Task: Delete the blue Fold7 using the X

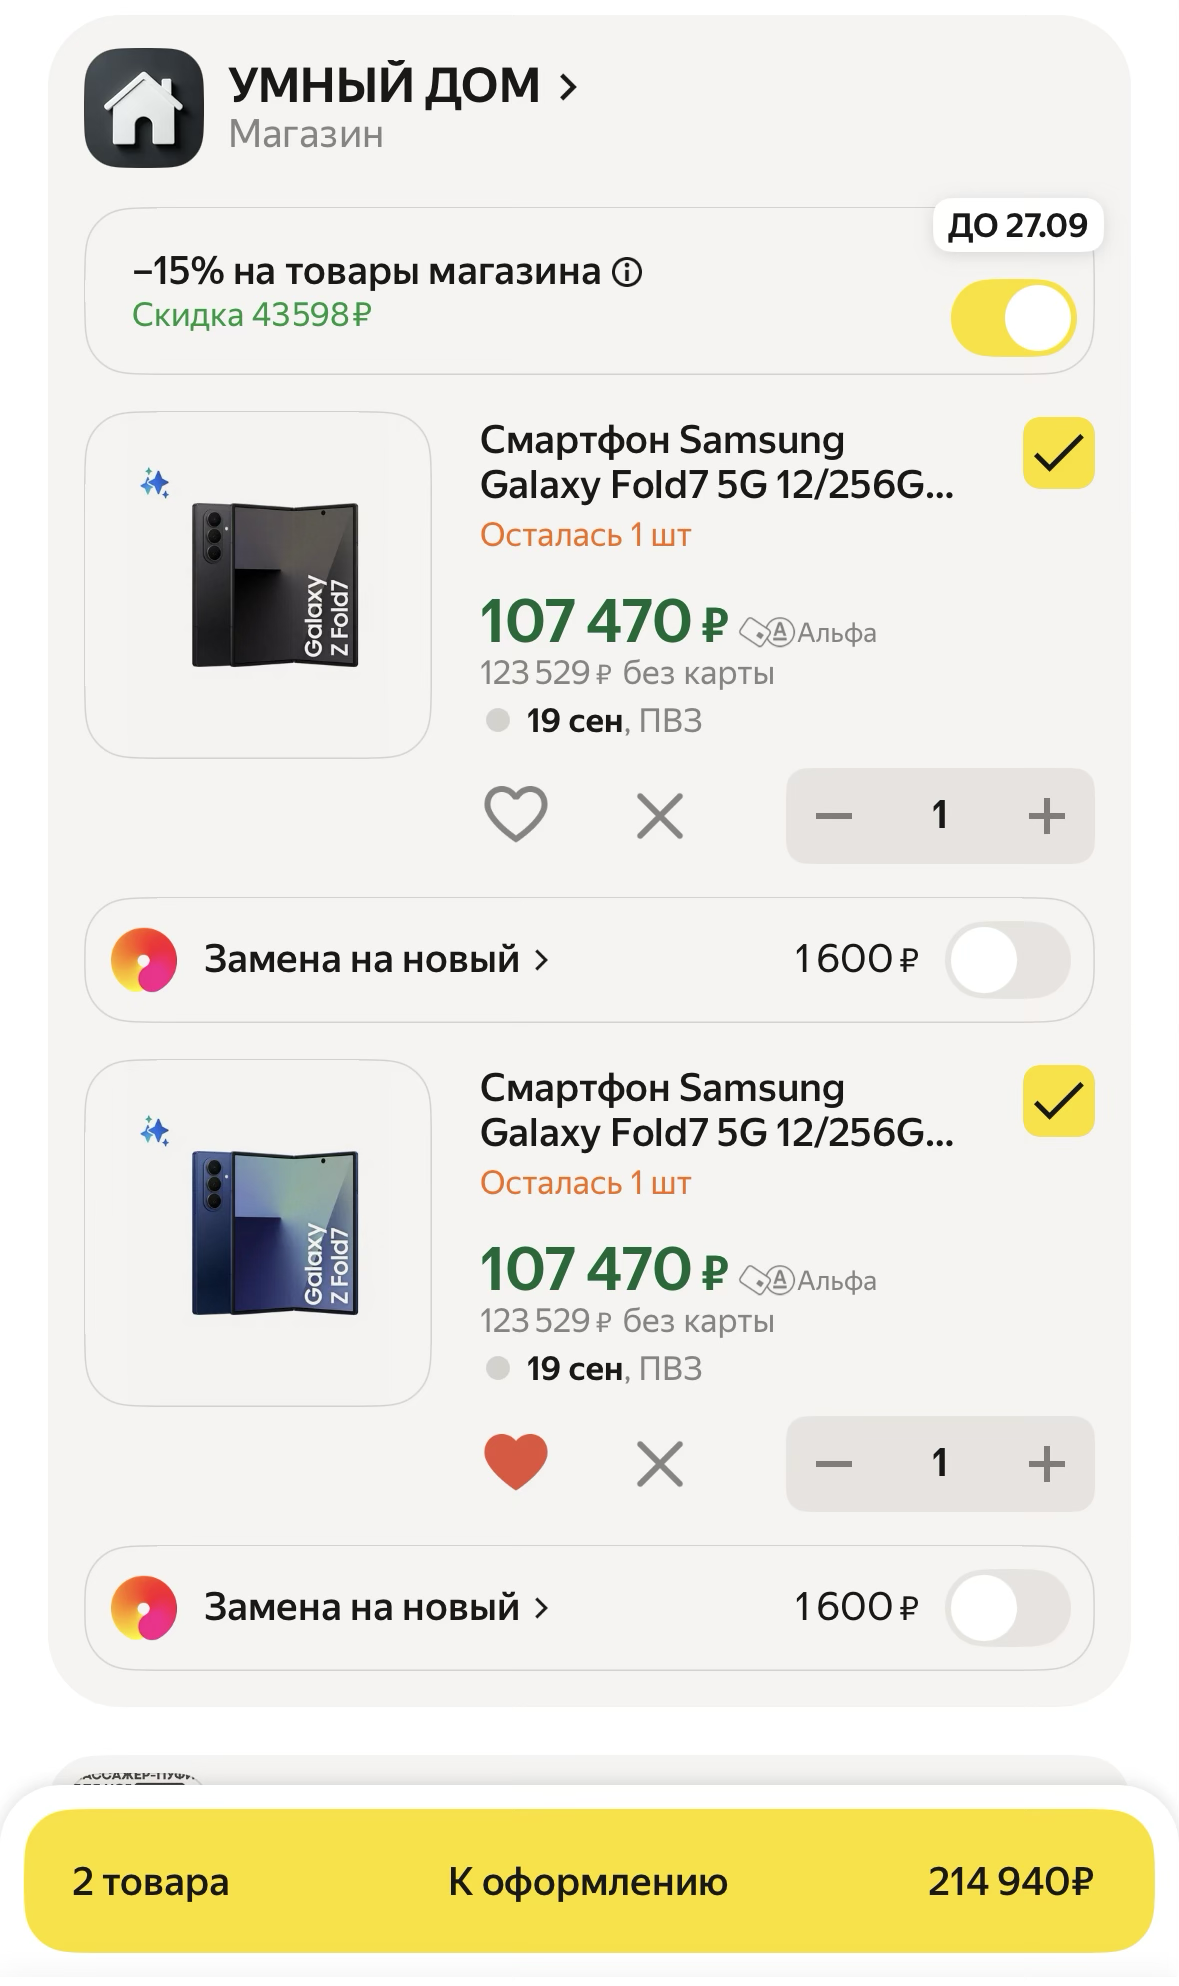Action: [x=660, y=1464]
